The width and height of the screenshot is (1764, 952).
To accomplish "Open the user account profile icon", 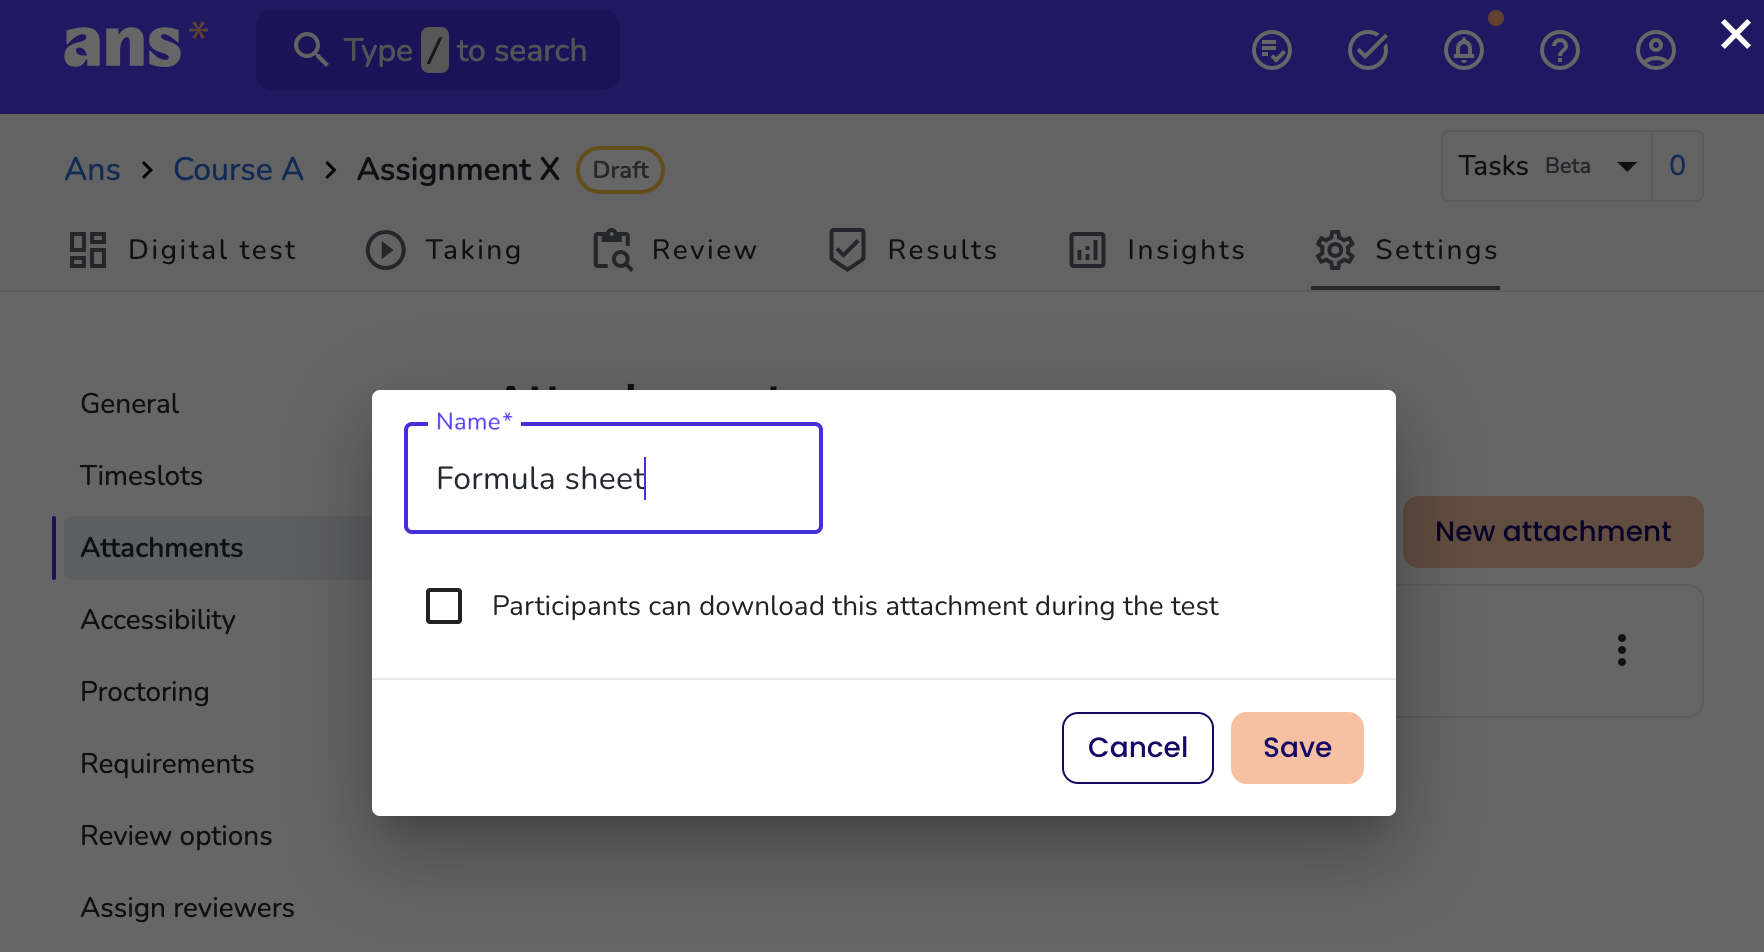I will pos(1656,50).
